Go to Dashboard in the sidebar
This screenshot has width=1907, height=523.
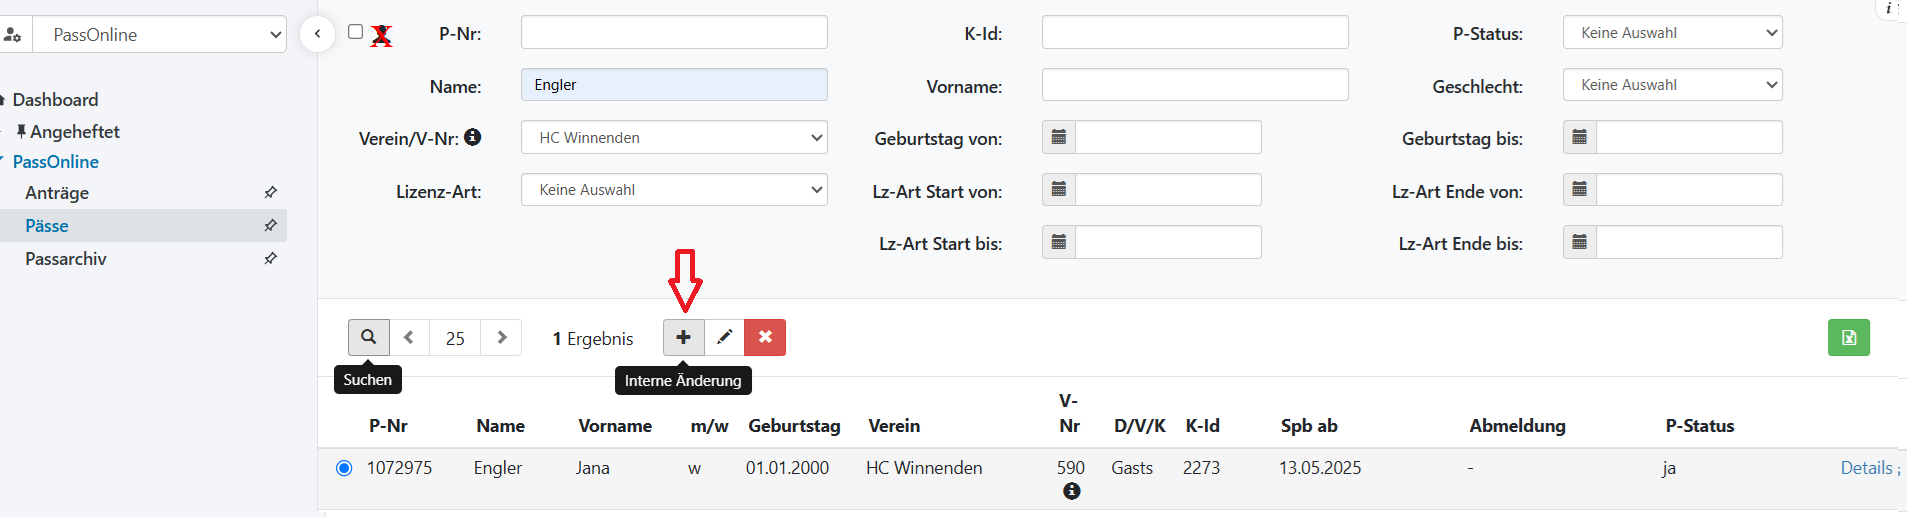coord(55,100)
